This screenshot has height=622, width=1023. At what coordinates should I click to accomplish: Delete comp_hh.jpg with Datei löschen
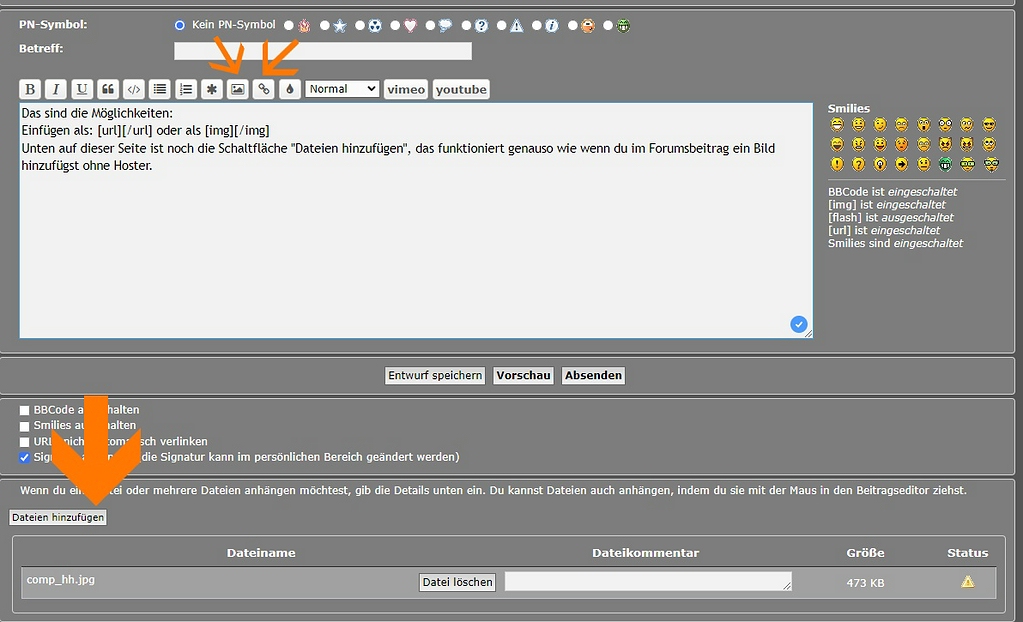[x=457, y=582]
